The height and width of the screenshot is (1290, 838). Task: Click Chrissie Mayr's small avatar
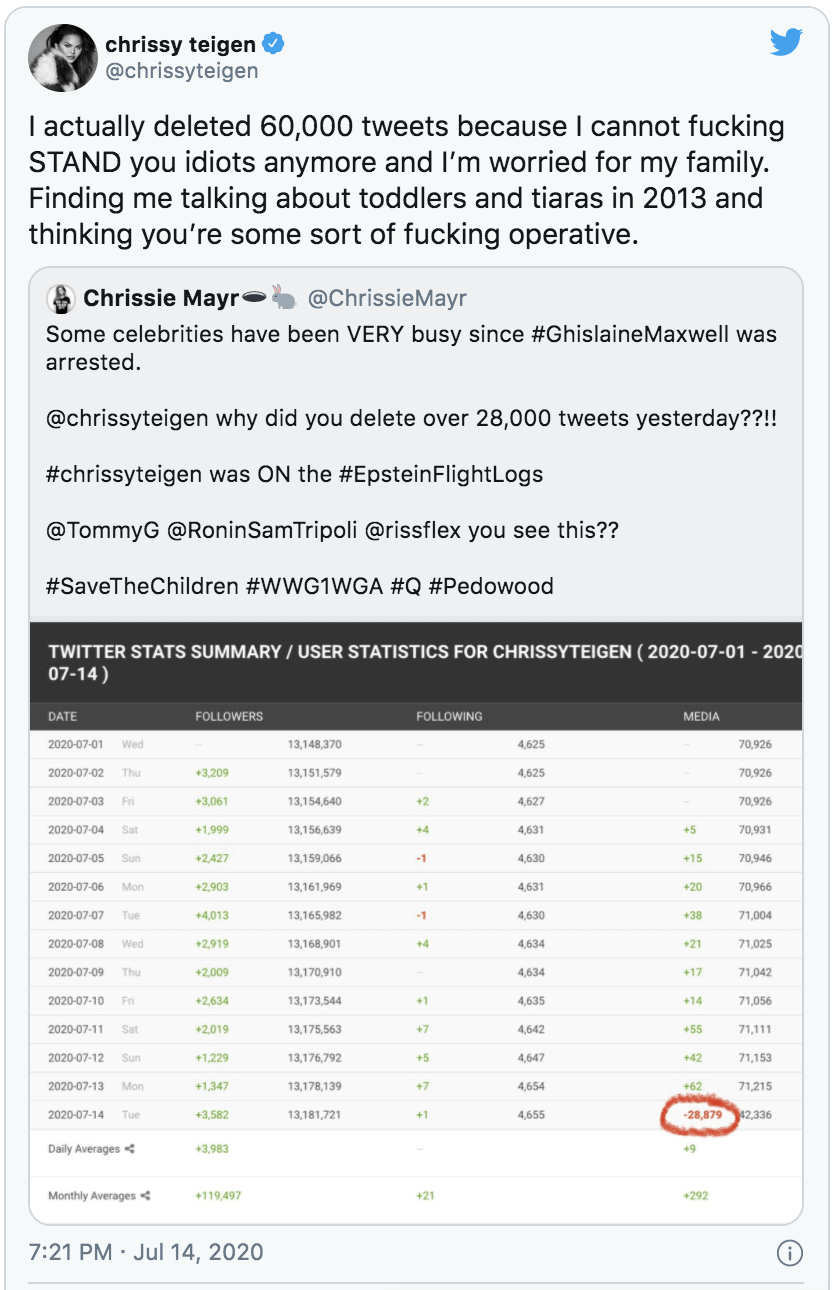pos(61,298)
